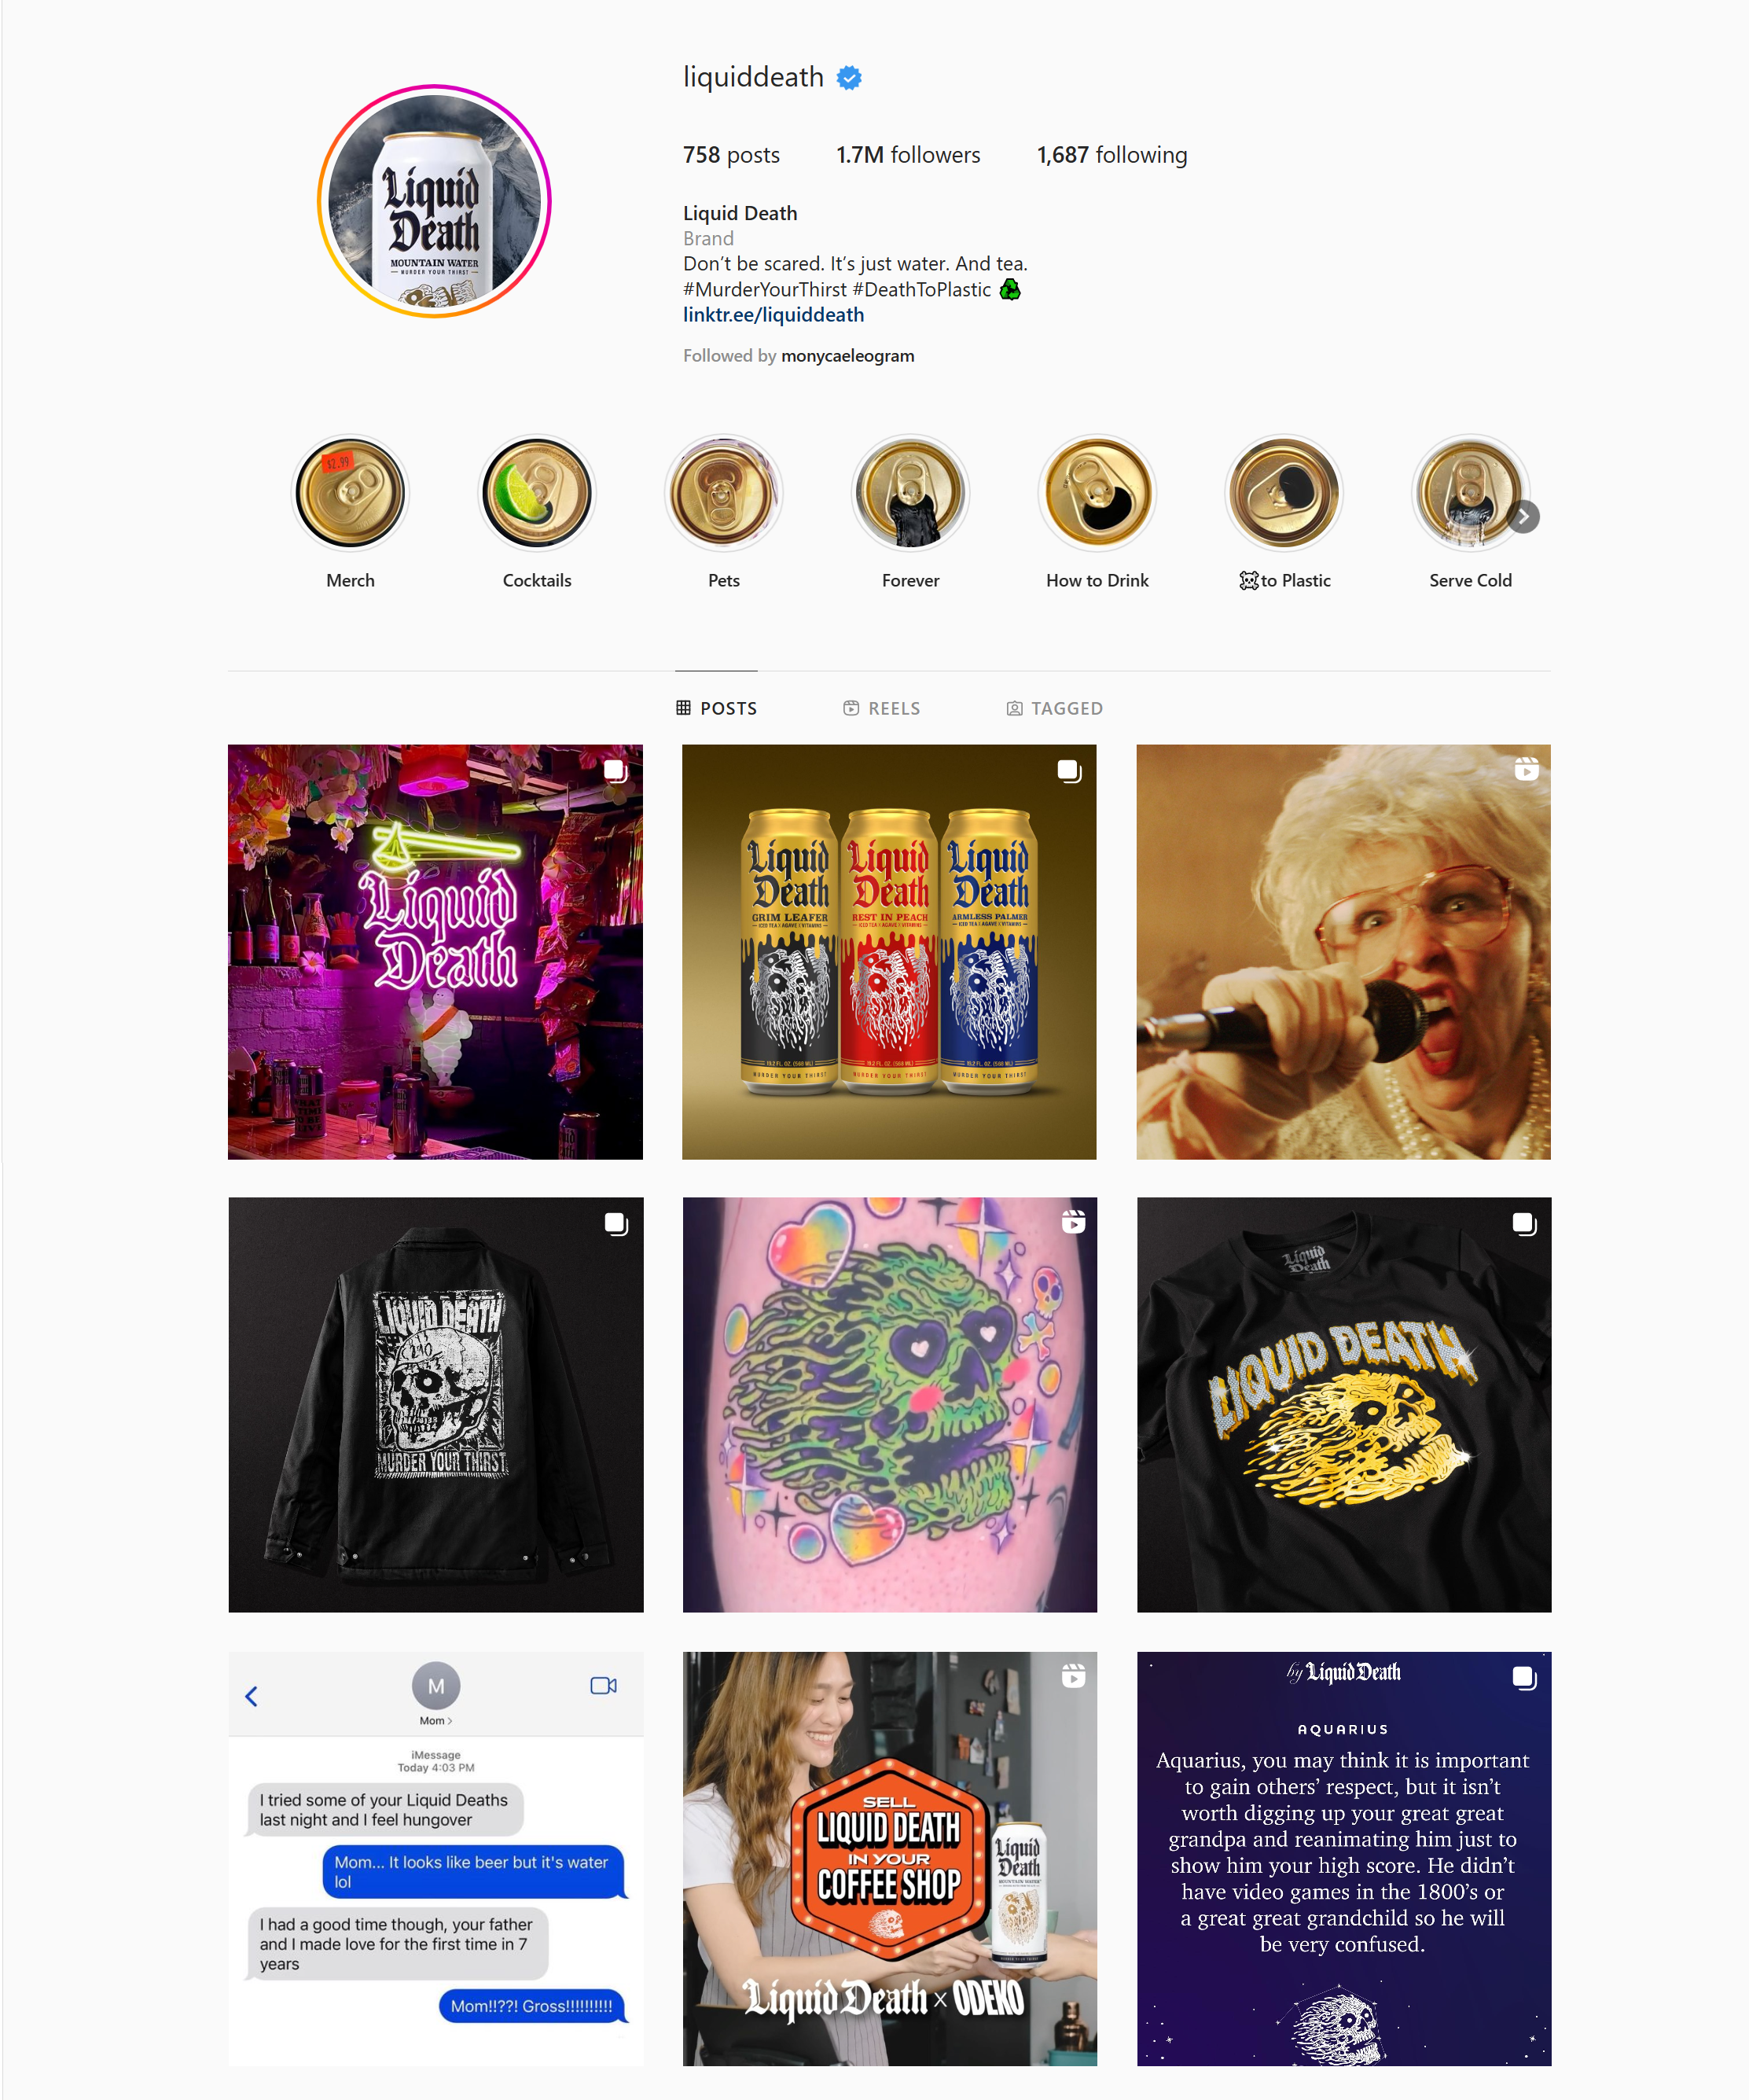This screenshot has height=2100, width=1749.
Task: Open the Cocktails story highlight
Action: tap(537, 493)
